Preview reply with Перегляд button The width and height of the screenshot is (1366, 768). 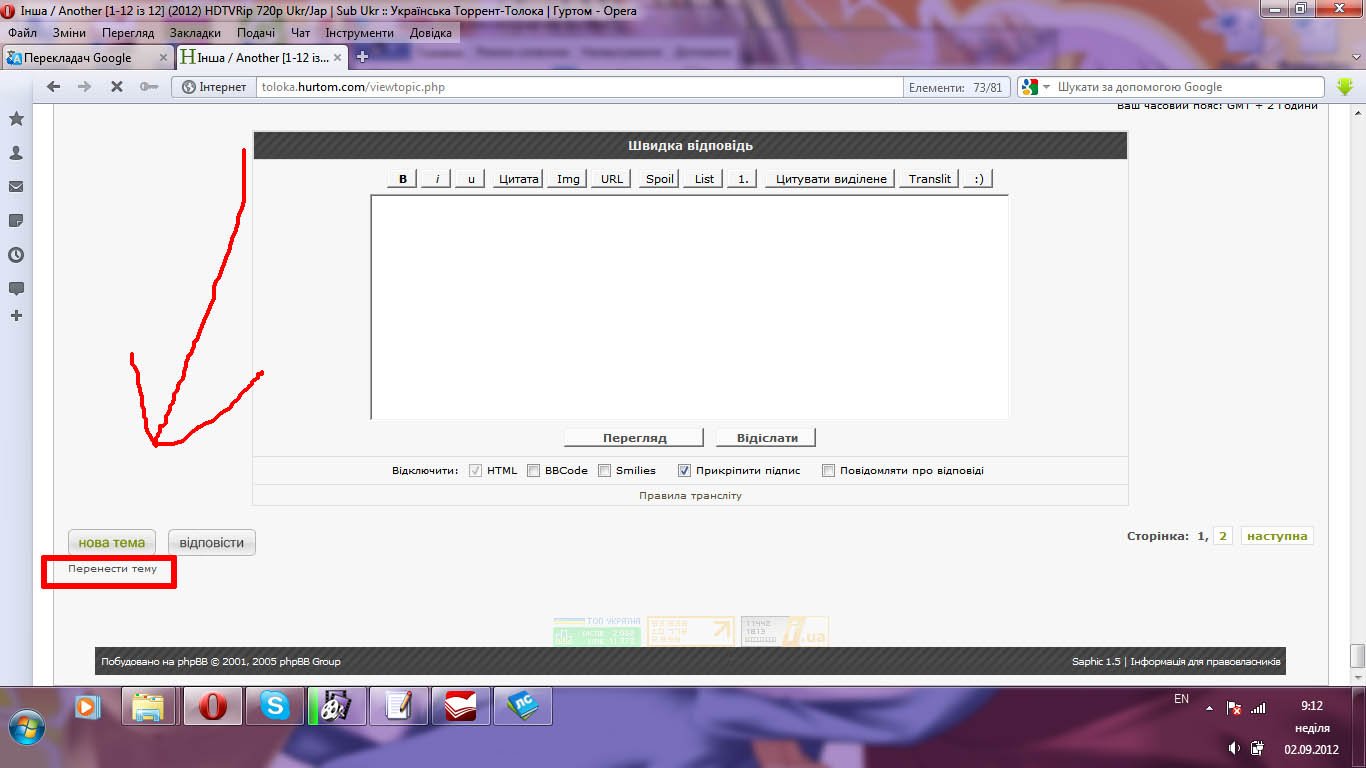(x=634, y=437)
